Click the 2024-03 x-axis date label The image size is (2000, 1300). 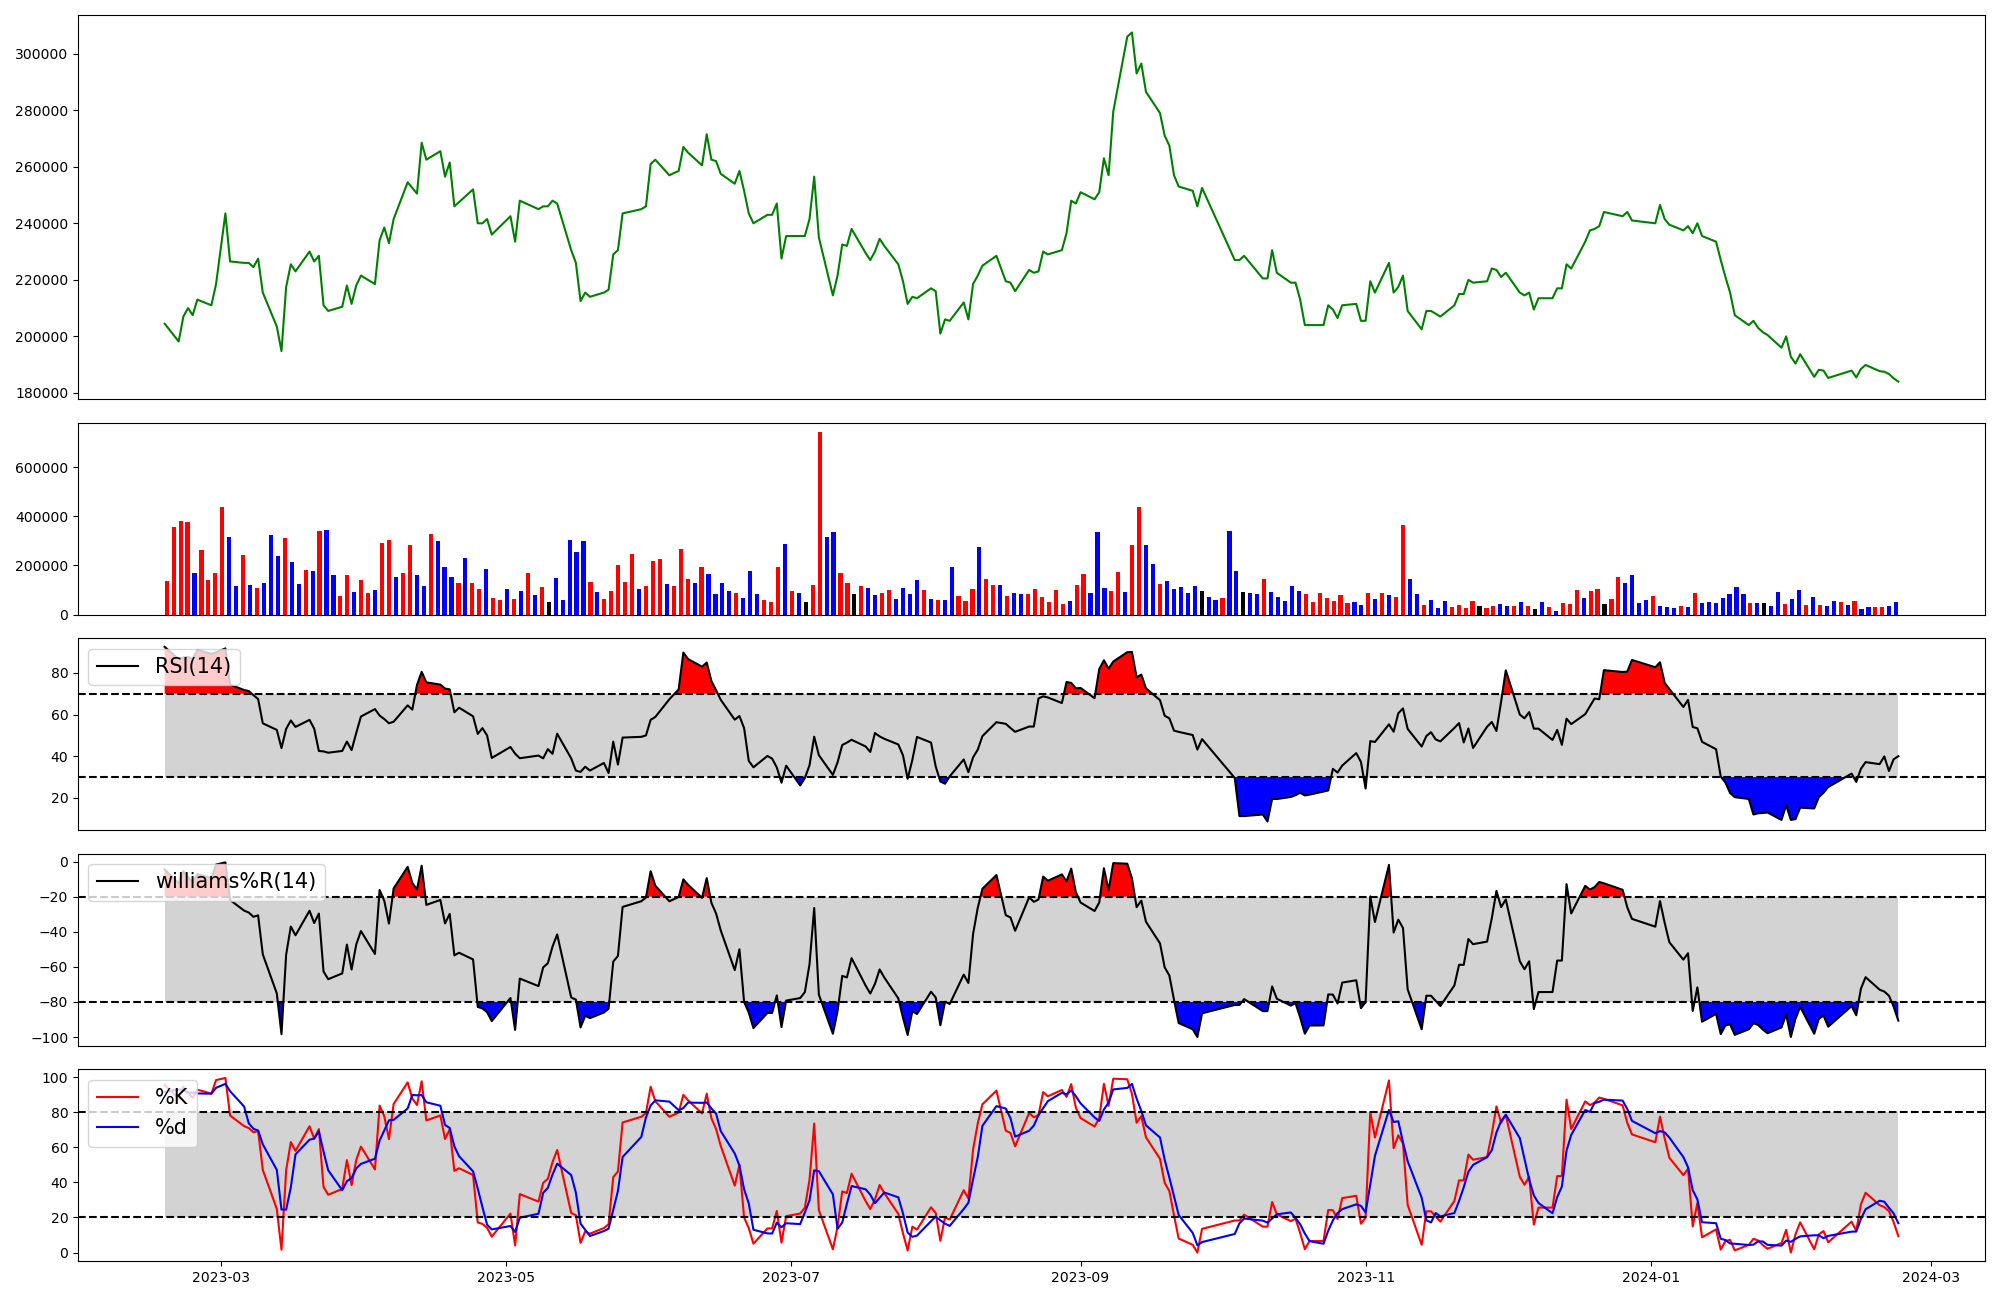point(1930,1277)
